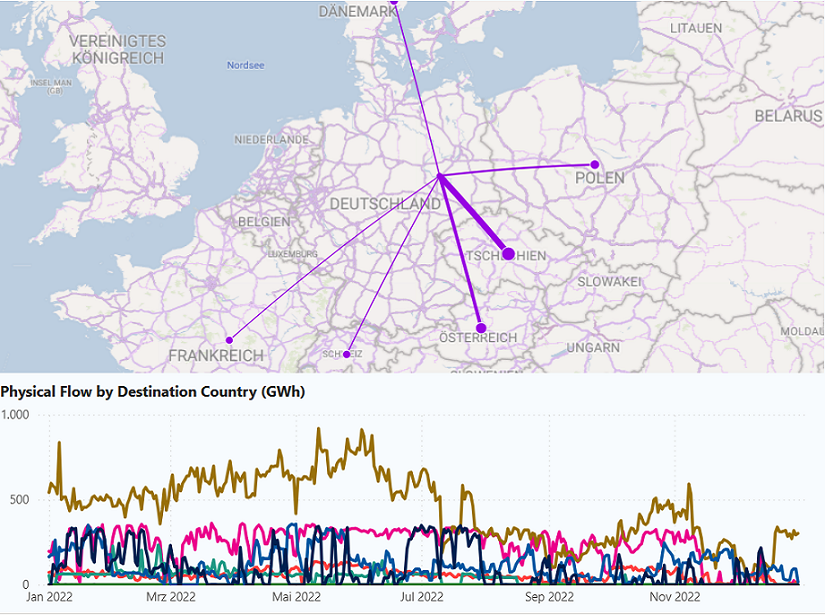Image resolution: width=825 pixels, height=615 pixels.
Task: Click the VEREINIGTES KÖNIGREICH map label
Action: [118, 50]
